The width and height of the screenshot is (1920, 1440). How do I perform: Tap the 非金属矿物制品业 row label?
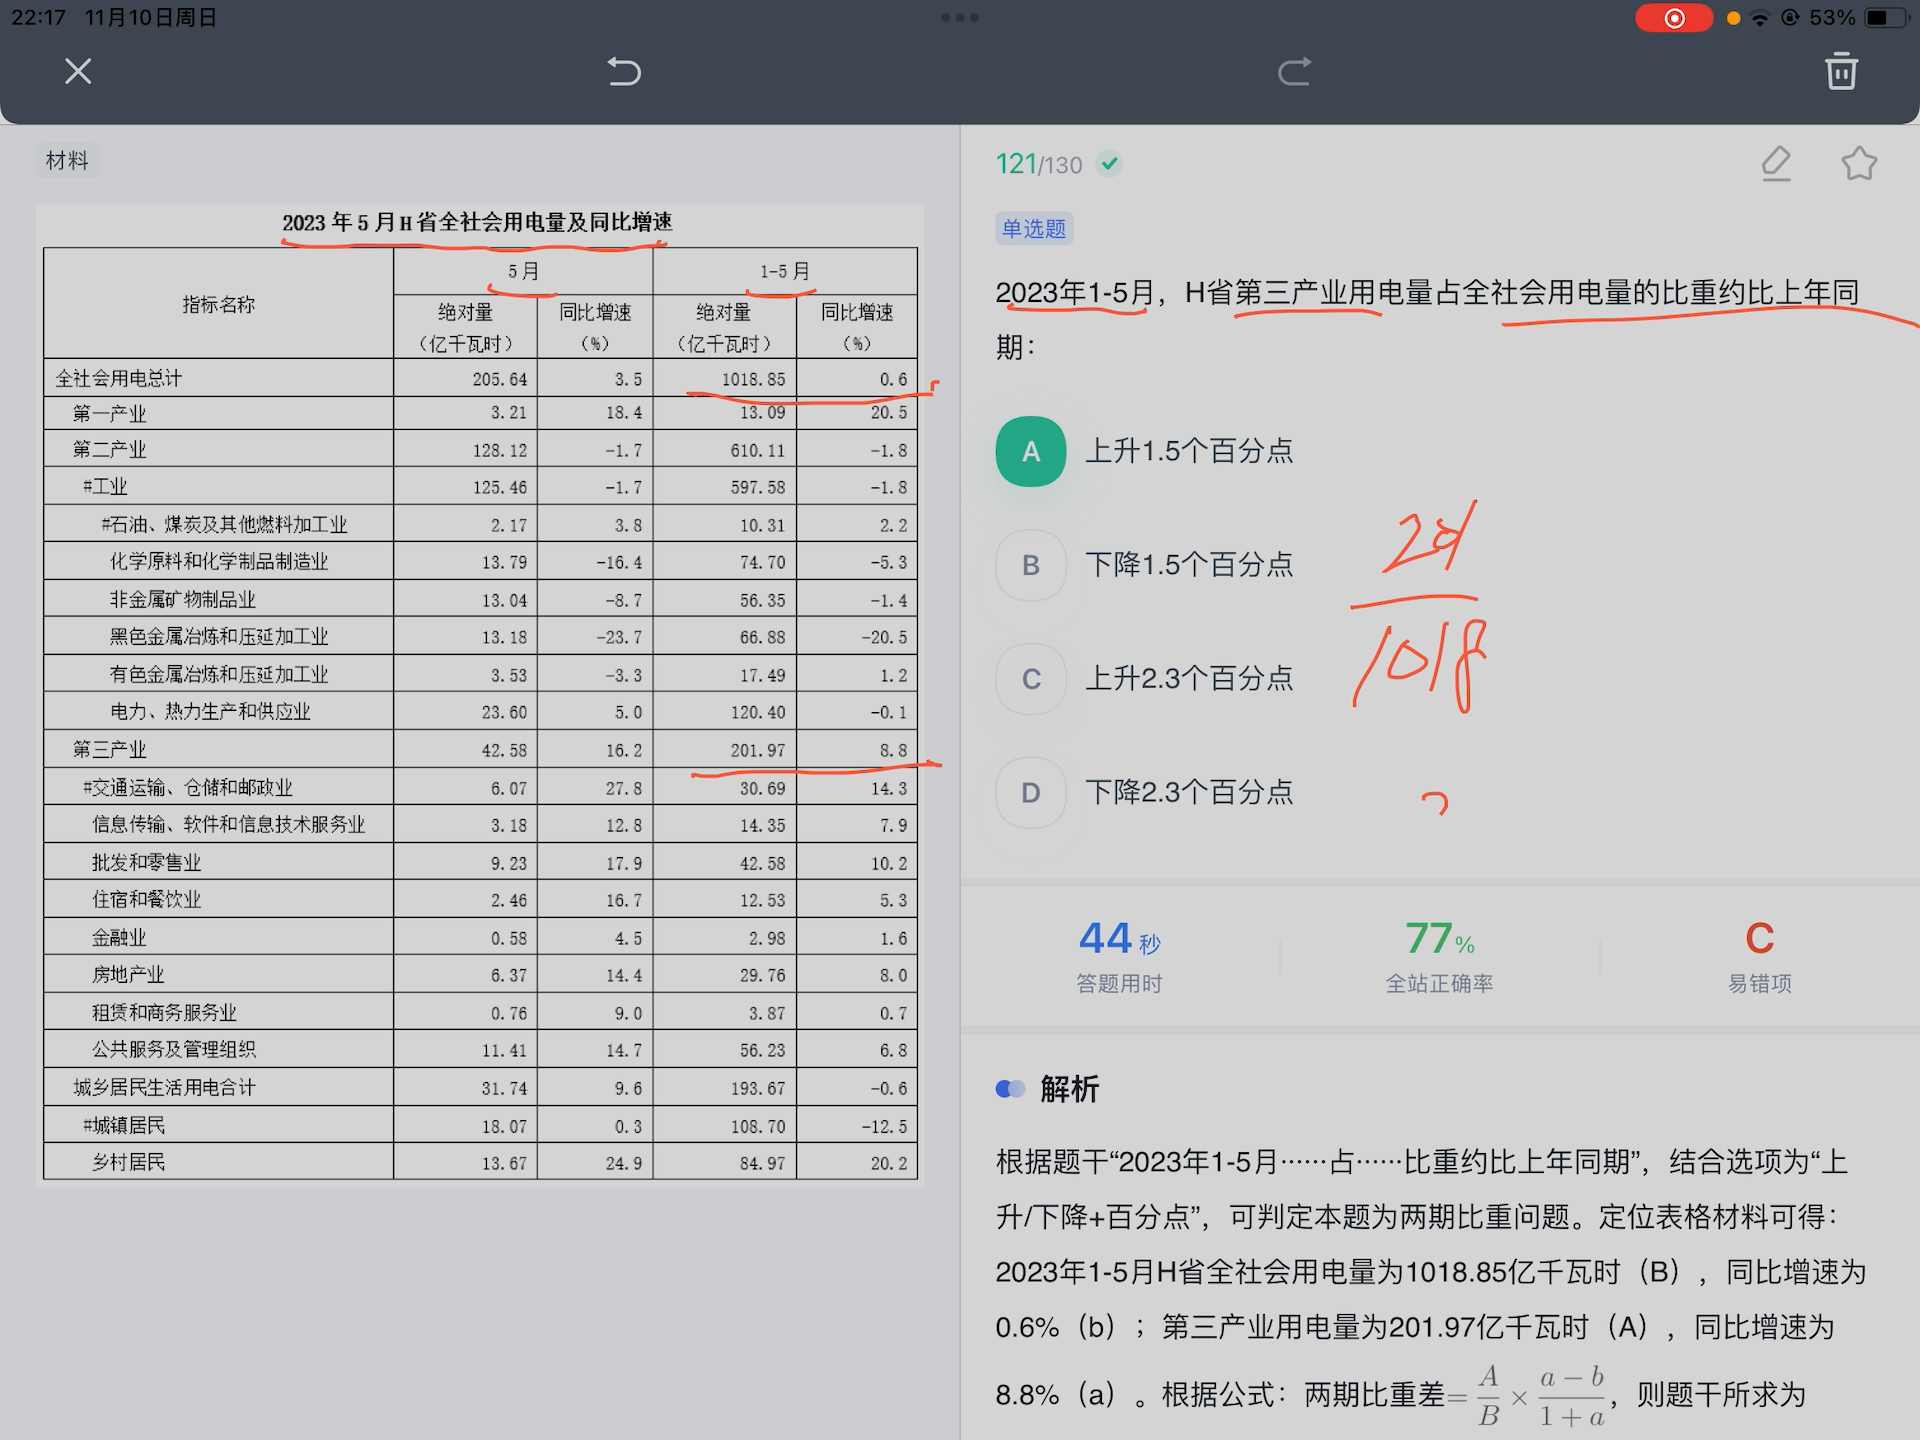pyautogui.click(x=183, y=600)
